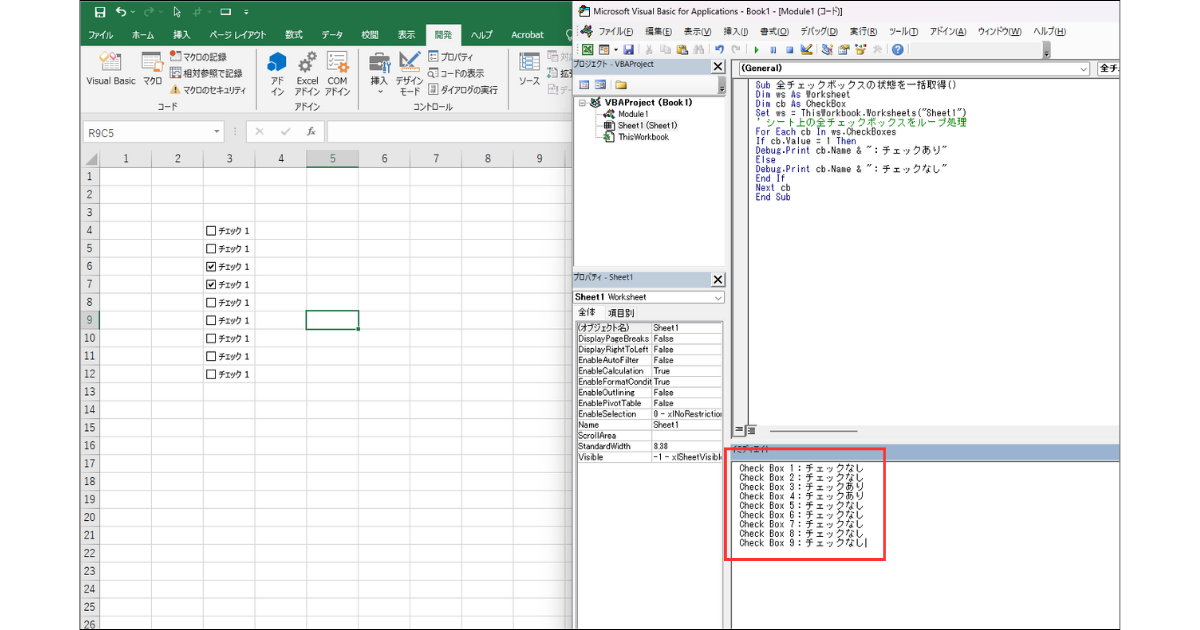
Task: Expand the Sheet1 Worksheet properties dropdown
Action: [x=718, y=297]
